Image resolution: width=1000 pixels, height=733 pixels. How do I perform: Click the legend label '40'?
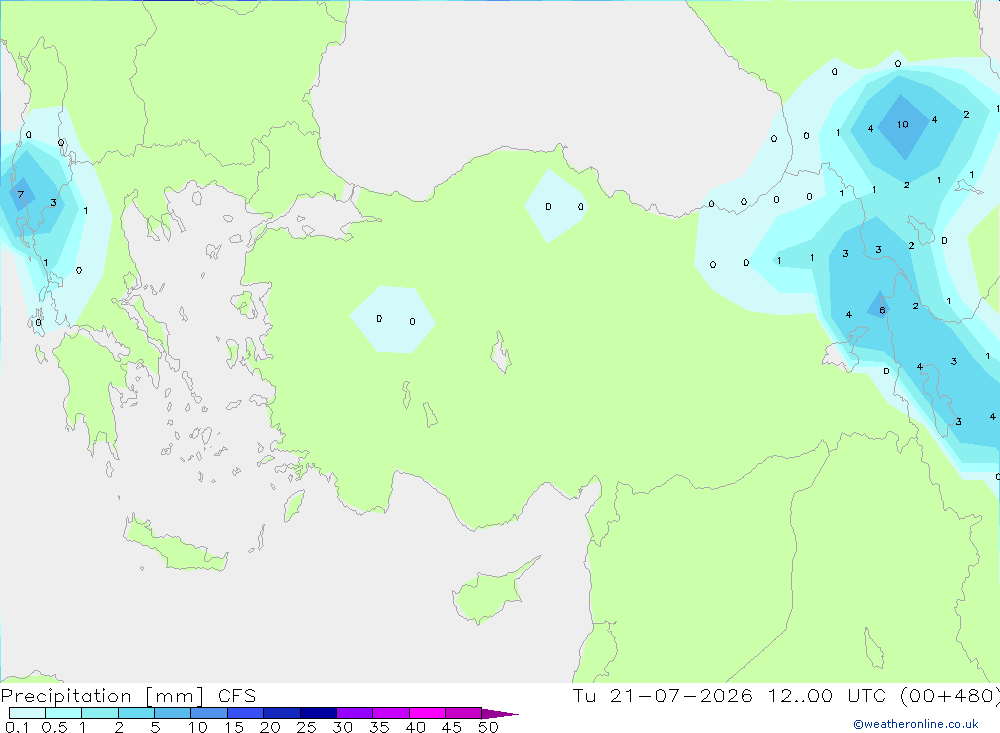click(x=415, y=727)
